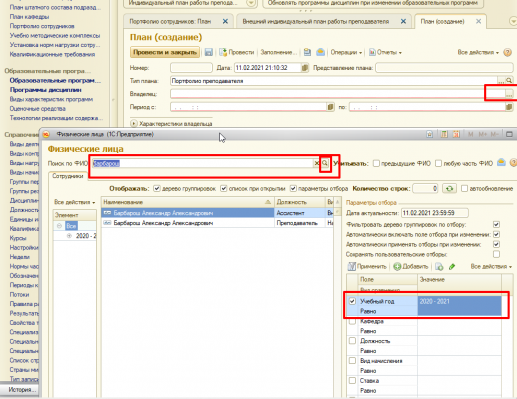Open Все действия dropdown above the Элемент tree
Image resolution: width=517 pixels, height=399 pixels.
point(75,202)
